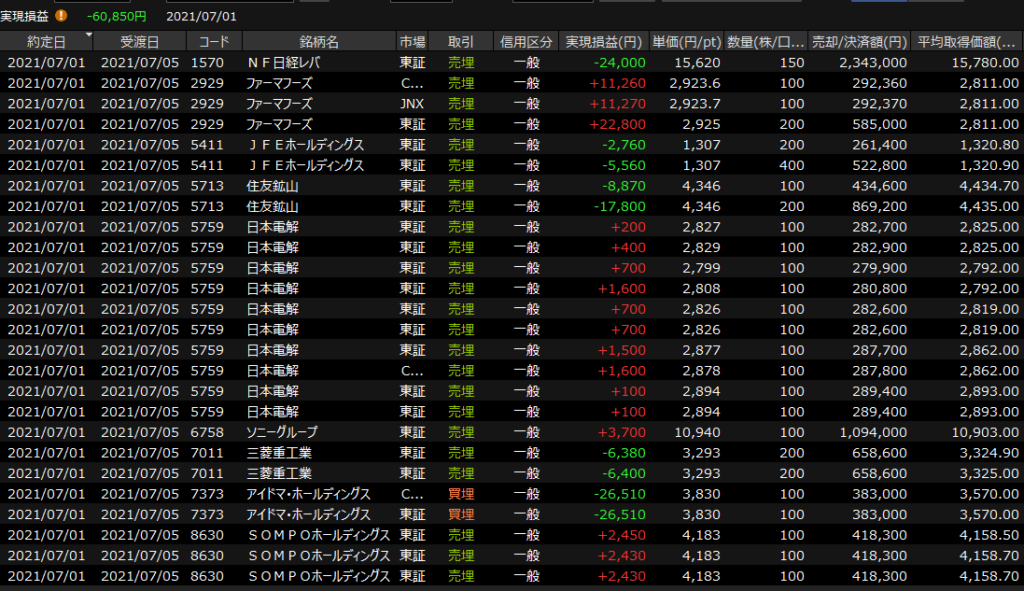The height and width of the screenshot is (591, 1024).
Task: Click the 銘柄名 column header
Action: coord(318,42)
